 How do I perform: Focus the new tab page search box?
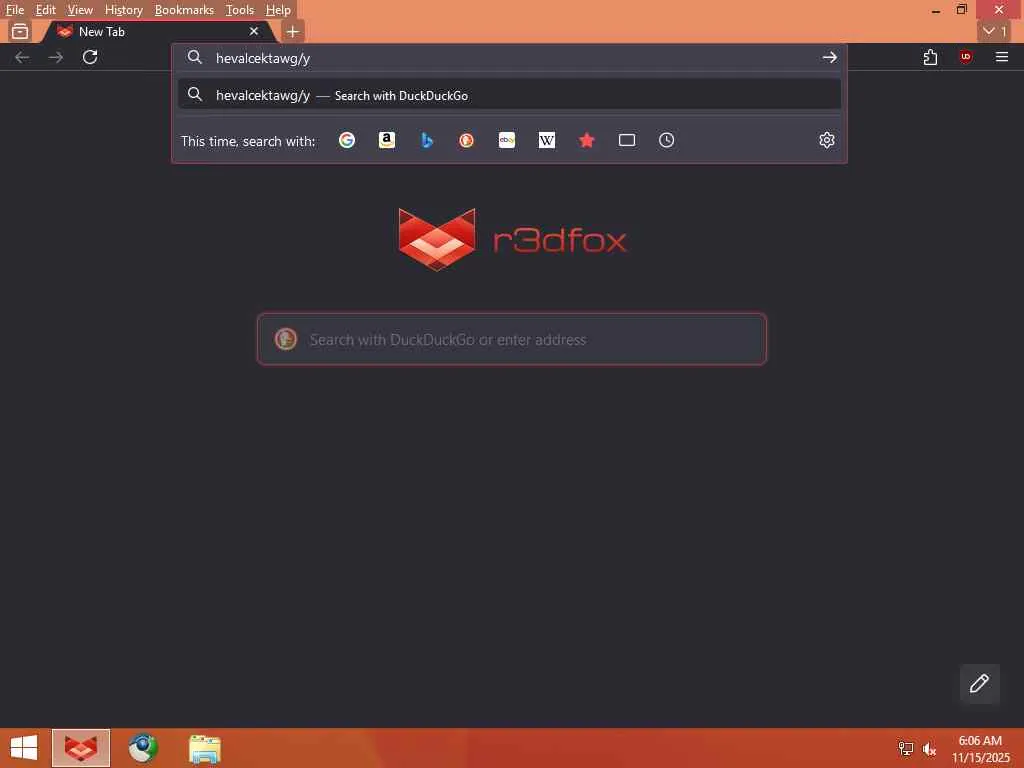click(512, 339)
